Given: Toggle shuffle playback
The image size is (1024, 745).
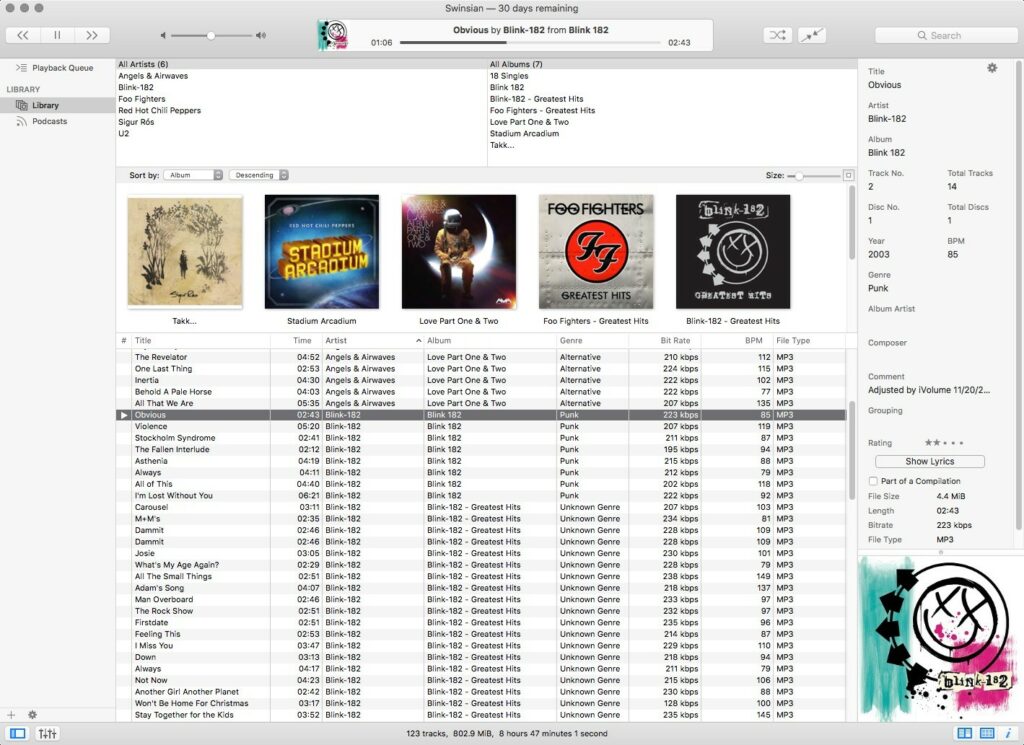Looking at the screenshot, I should (777, 35).
